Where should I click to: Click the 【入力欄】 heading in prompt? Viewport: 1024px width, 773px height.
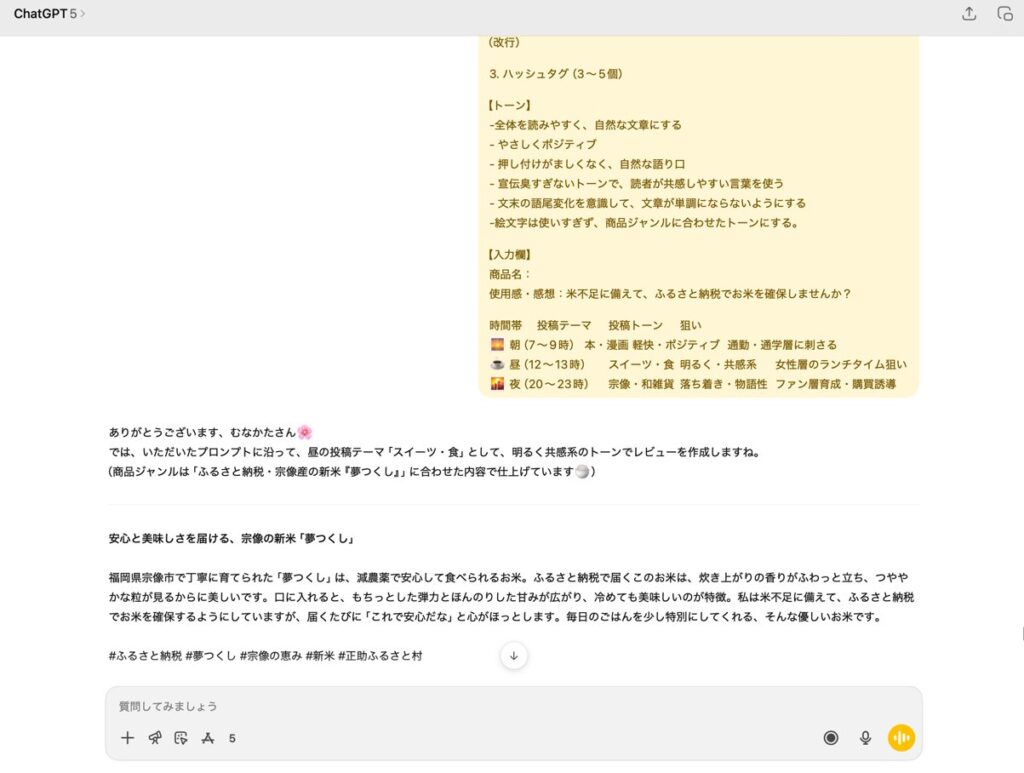pos(510,254)
